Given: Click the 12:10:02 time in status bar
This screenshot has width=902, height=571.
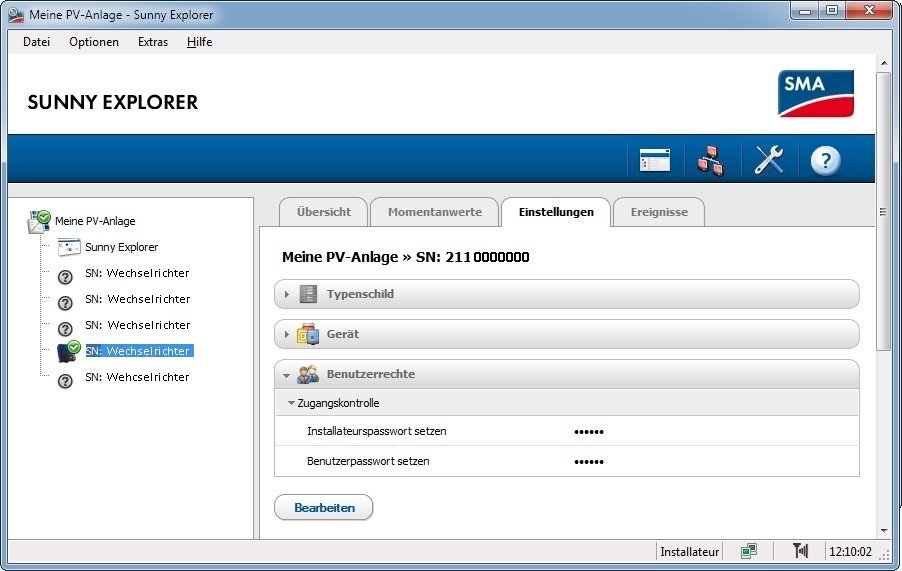Looking at the screenshot, I should pyautogui.click(x=850, y=552).
